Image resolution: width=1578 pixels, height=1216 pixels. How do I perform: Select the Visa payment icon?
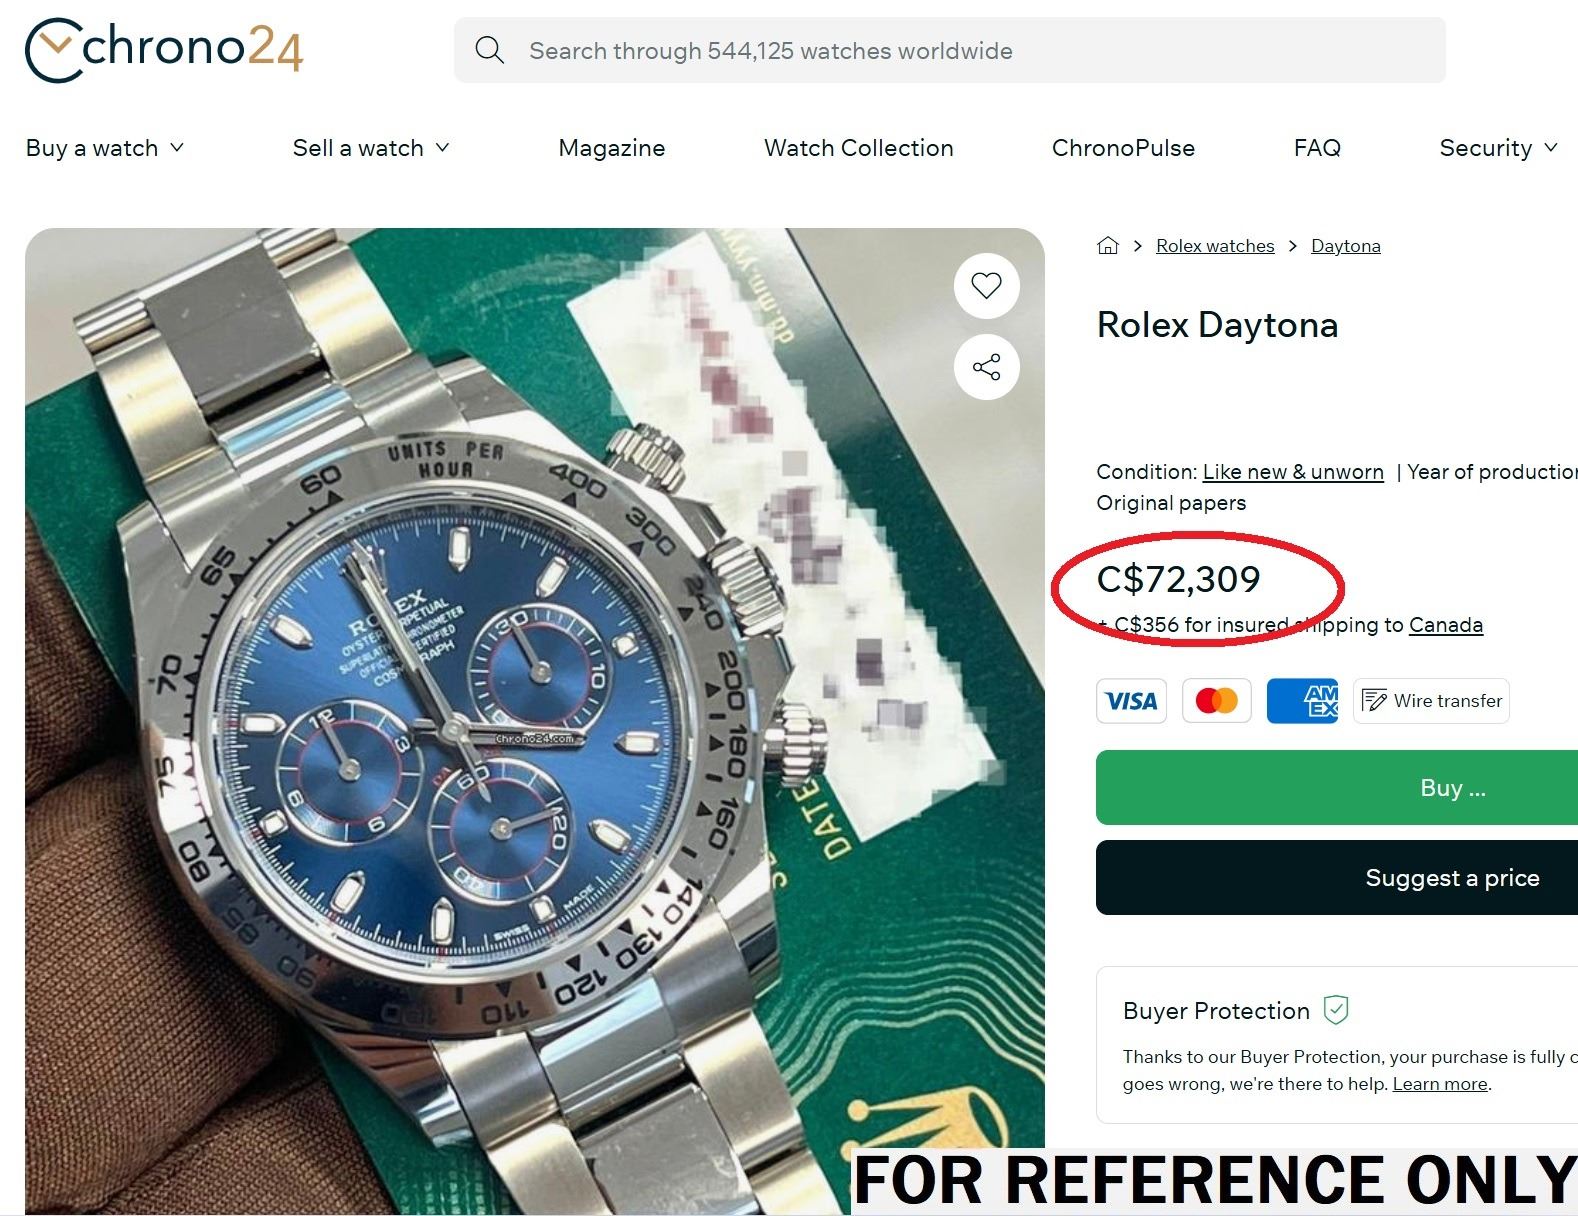point(1131,701)
